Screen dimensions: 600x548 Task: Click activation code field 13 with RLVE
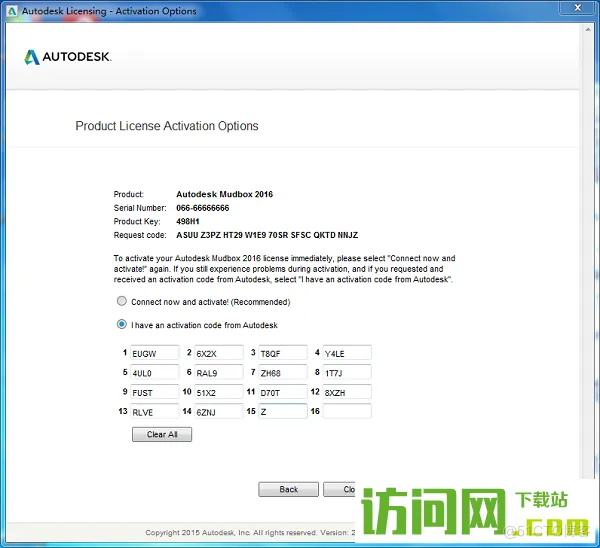click(155, 411)
